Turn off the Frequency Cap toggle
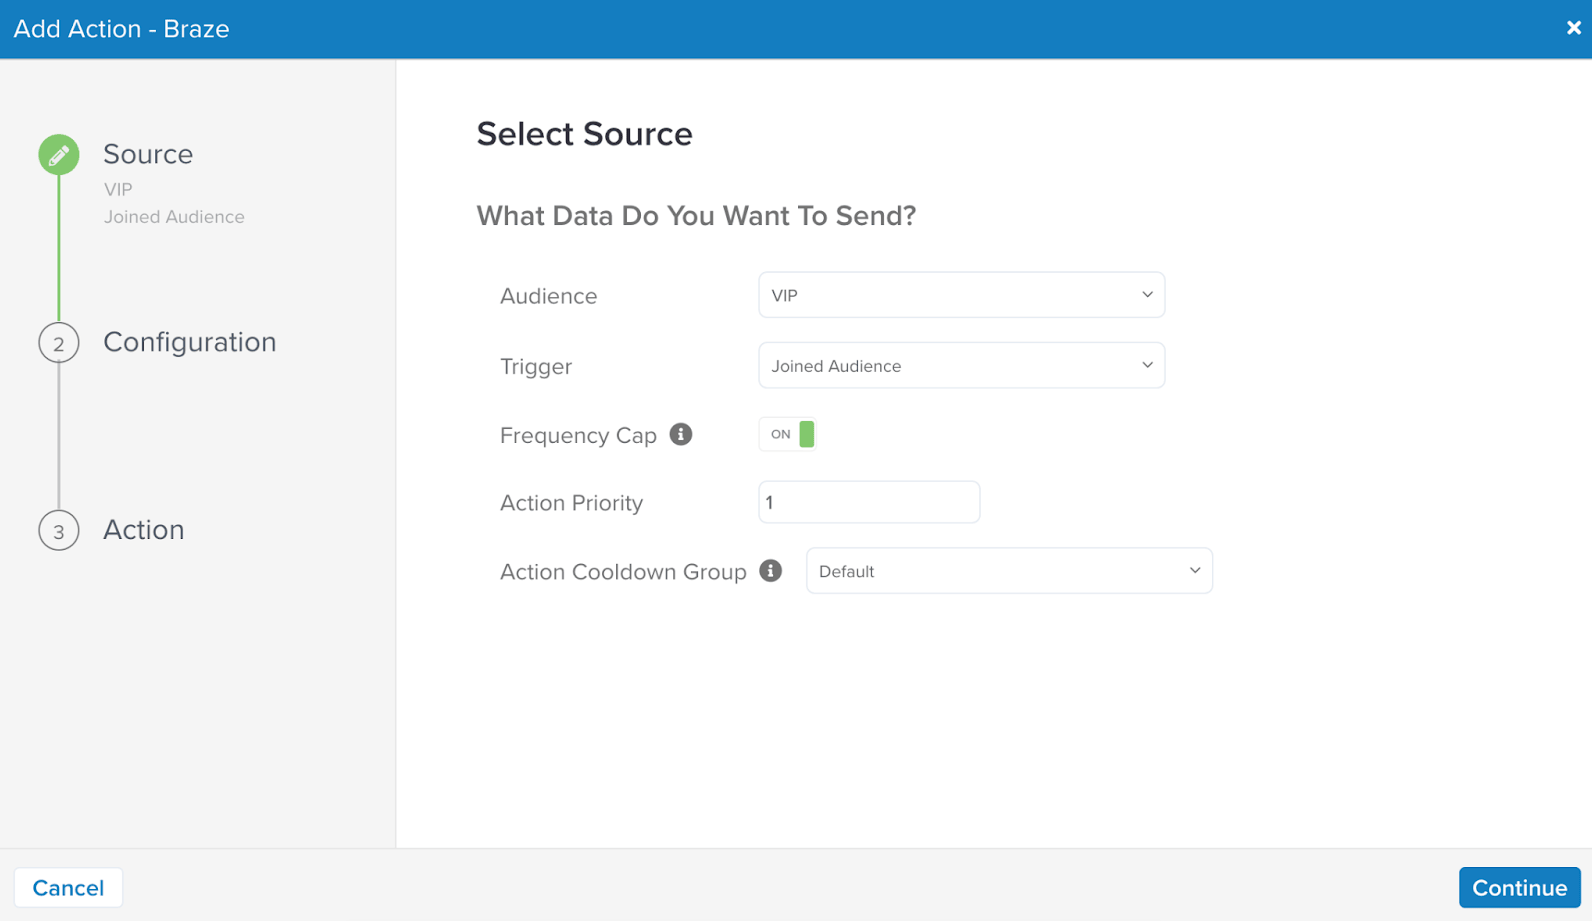 pos(788,434)
